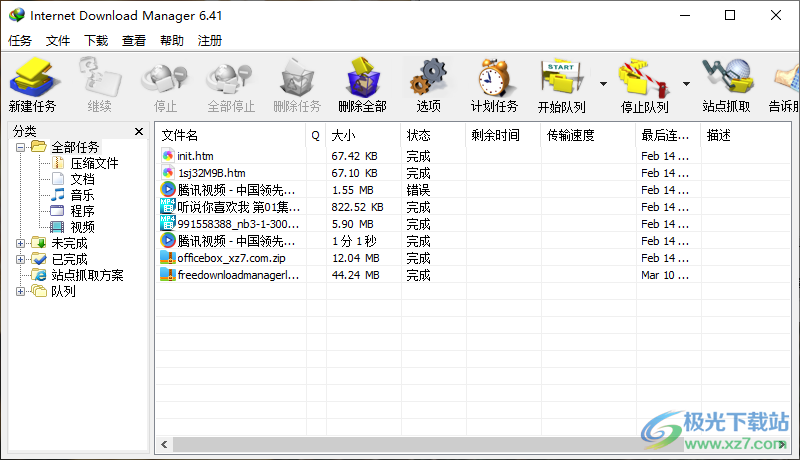The width and height of the screenshot is (800, 460).
Task: Click the 12.04 MB size cell
Action: pos(356,258)
